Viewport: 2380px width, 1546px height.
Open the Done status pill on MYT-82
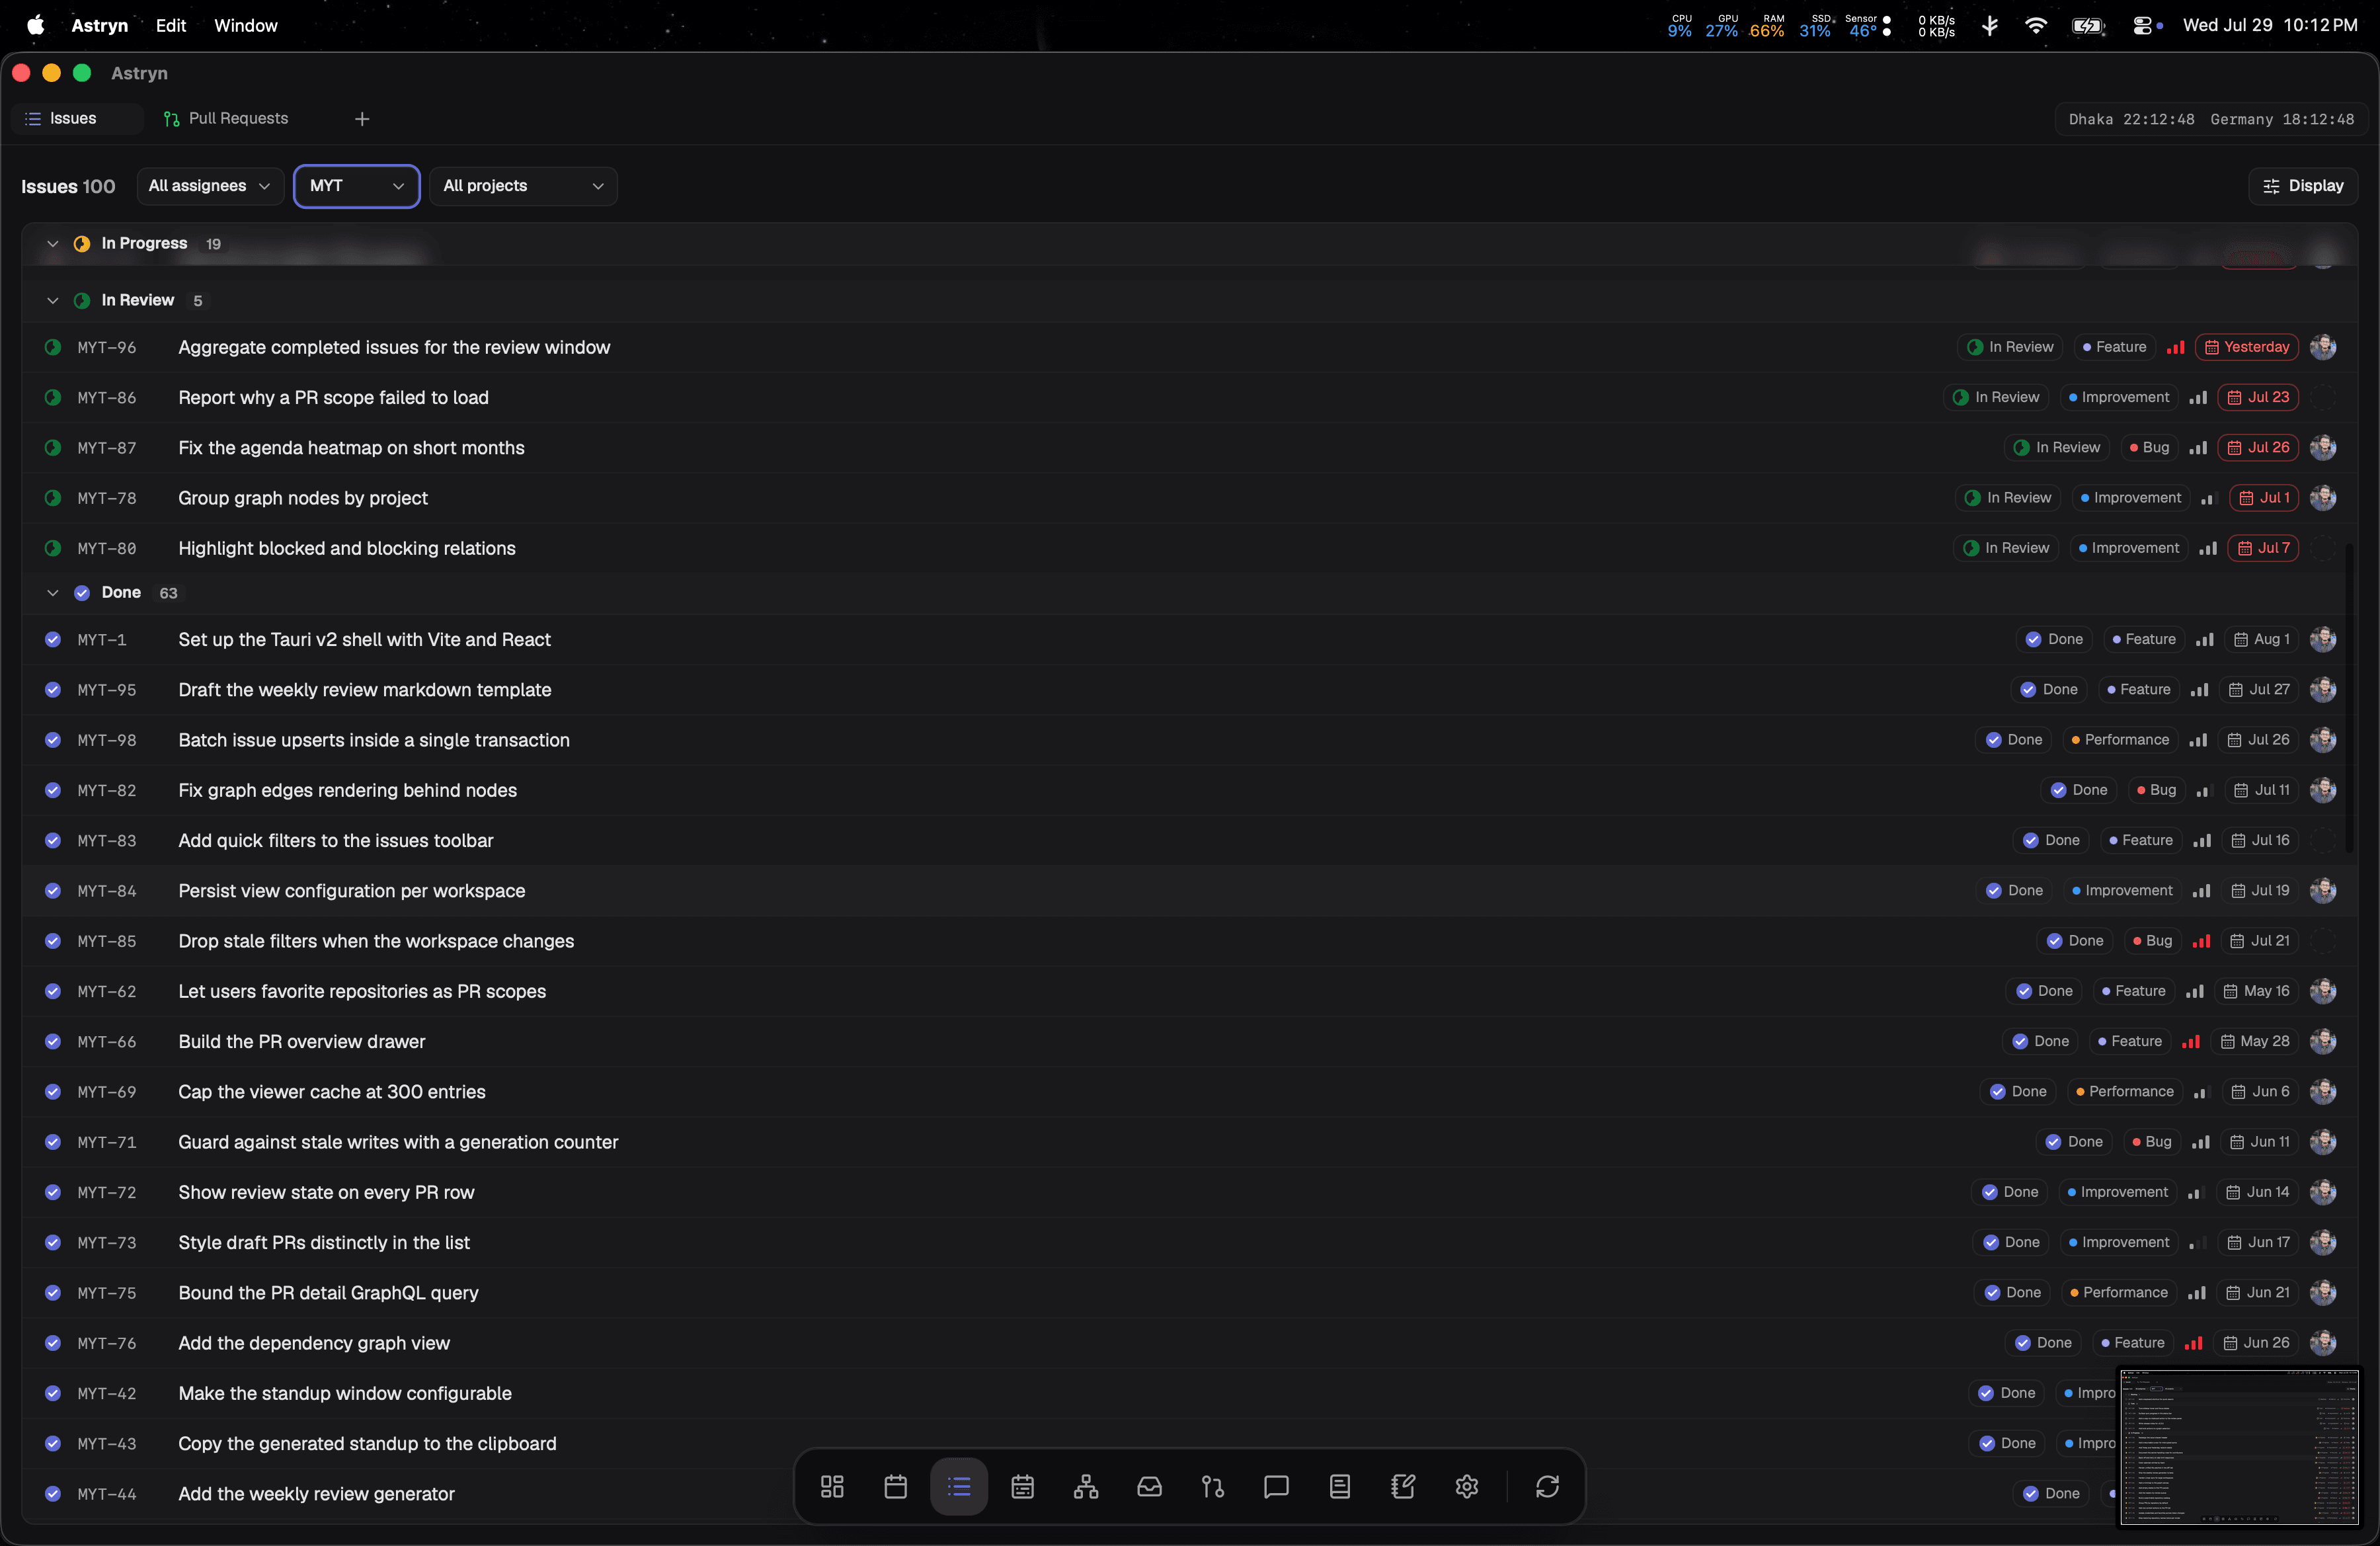click(2079, 790)
